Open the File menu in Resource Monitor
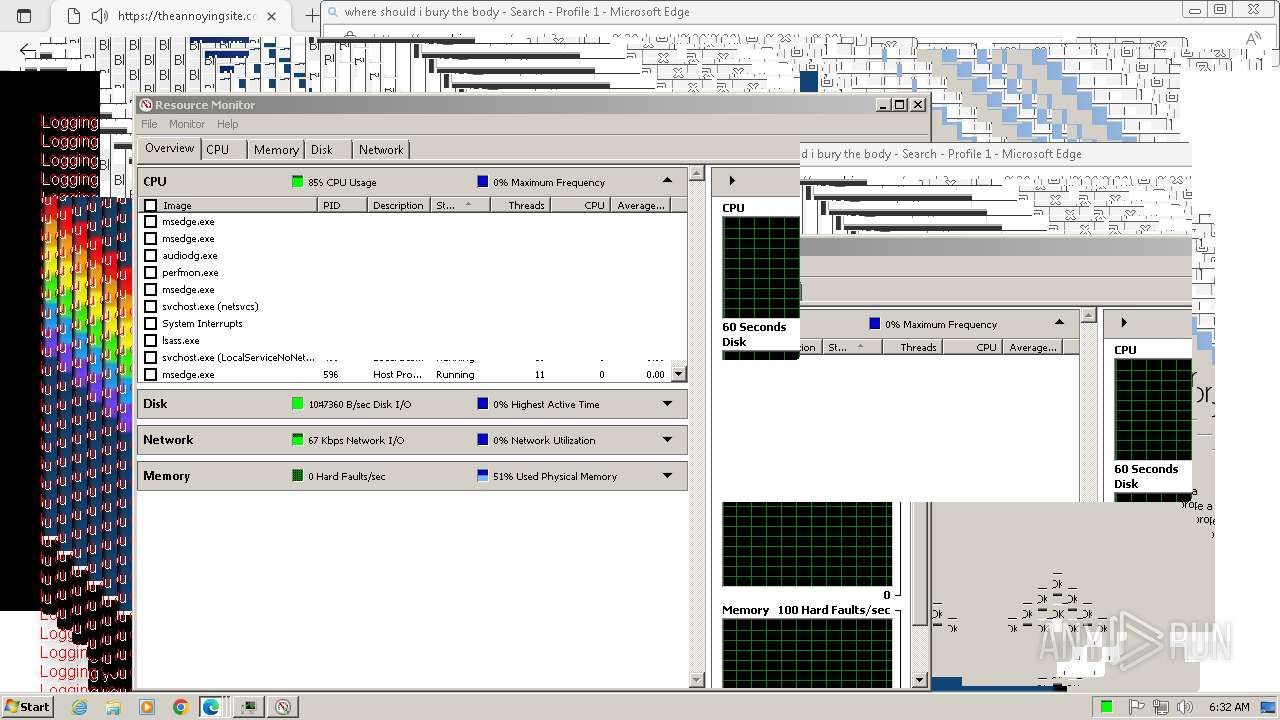The height and width of the screenshot is (720, 1280). click(x=149, y=124)
